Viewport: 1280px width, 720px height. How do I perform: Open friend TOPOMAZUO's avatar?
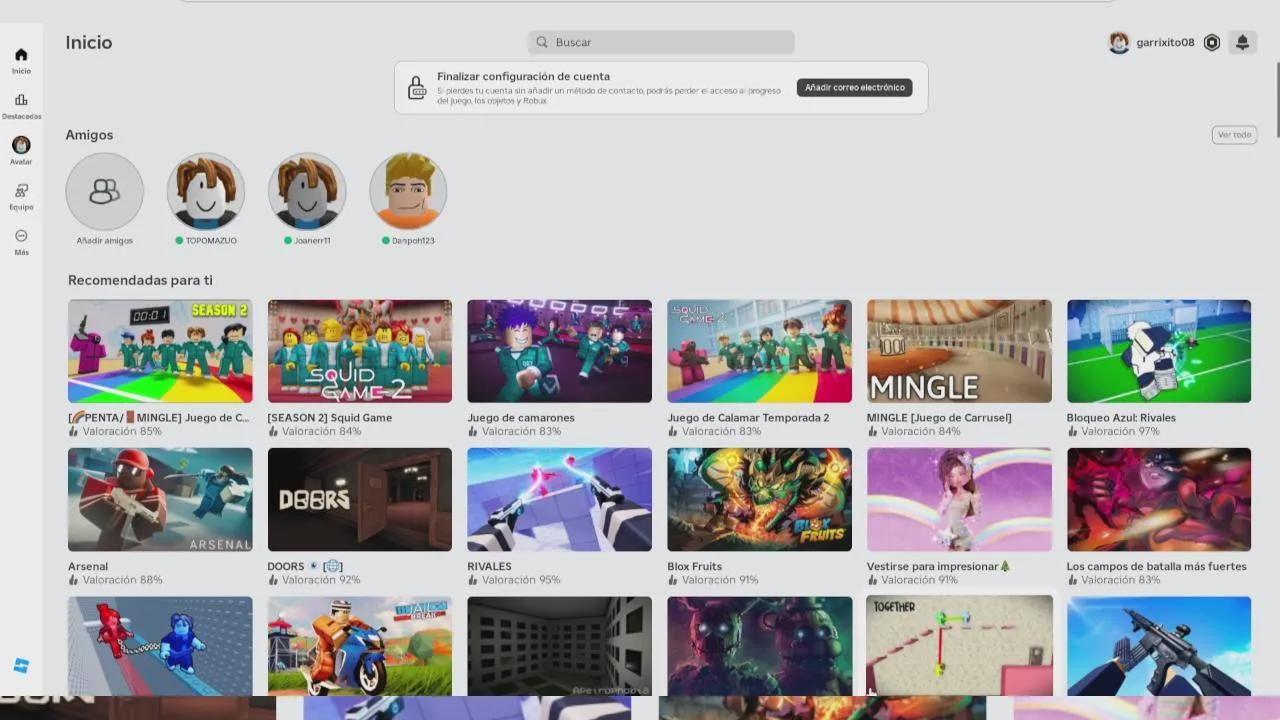(206, 191)
